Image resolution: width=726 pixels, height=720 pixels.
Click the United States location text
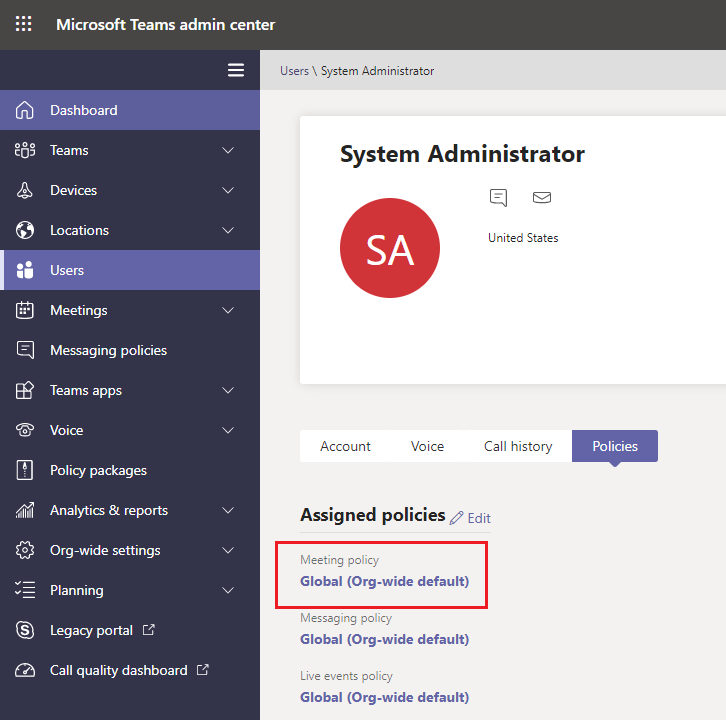[x=523, y=238]
